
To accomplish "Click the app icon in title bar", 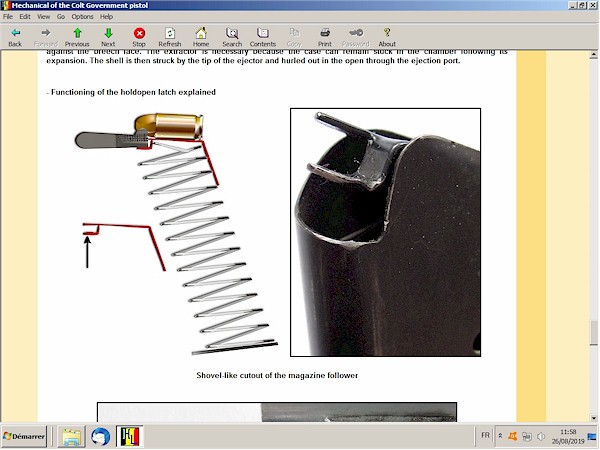I will tap(5, 5).
